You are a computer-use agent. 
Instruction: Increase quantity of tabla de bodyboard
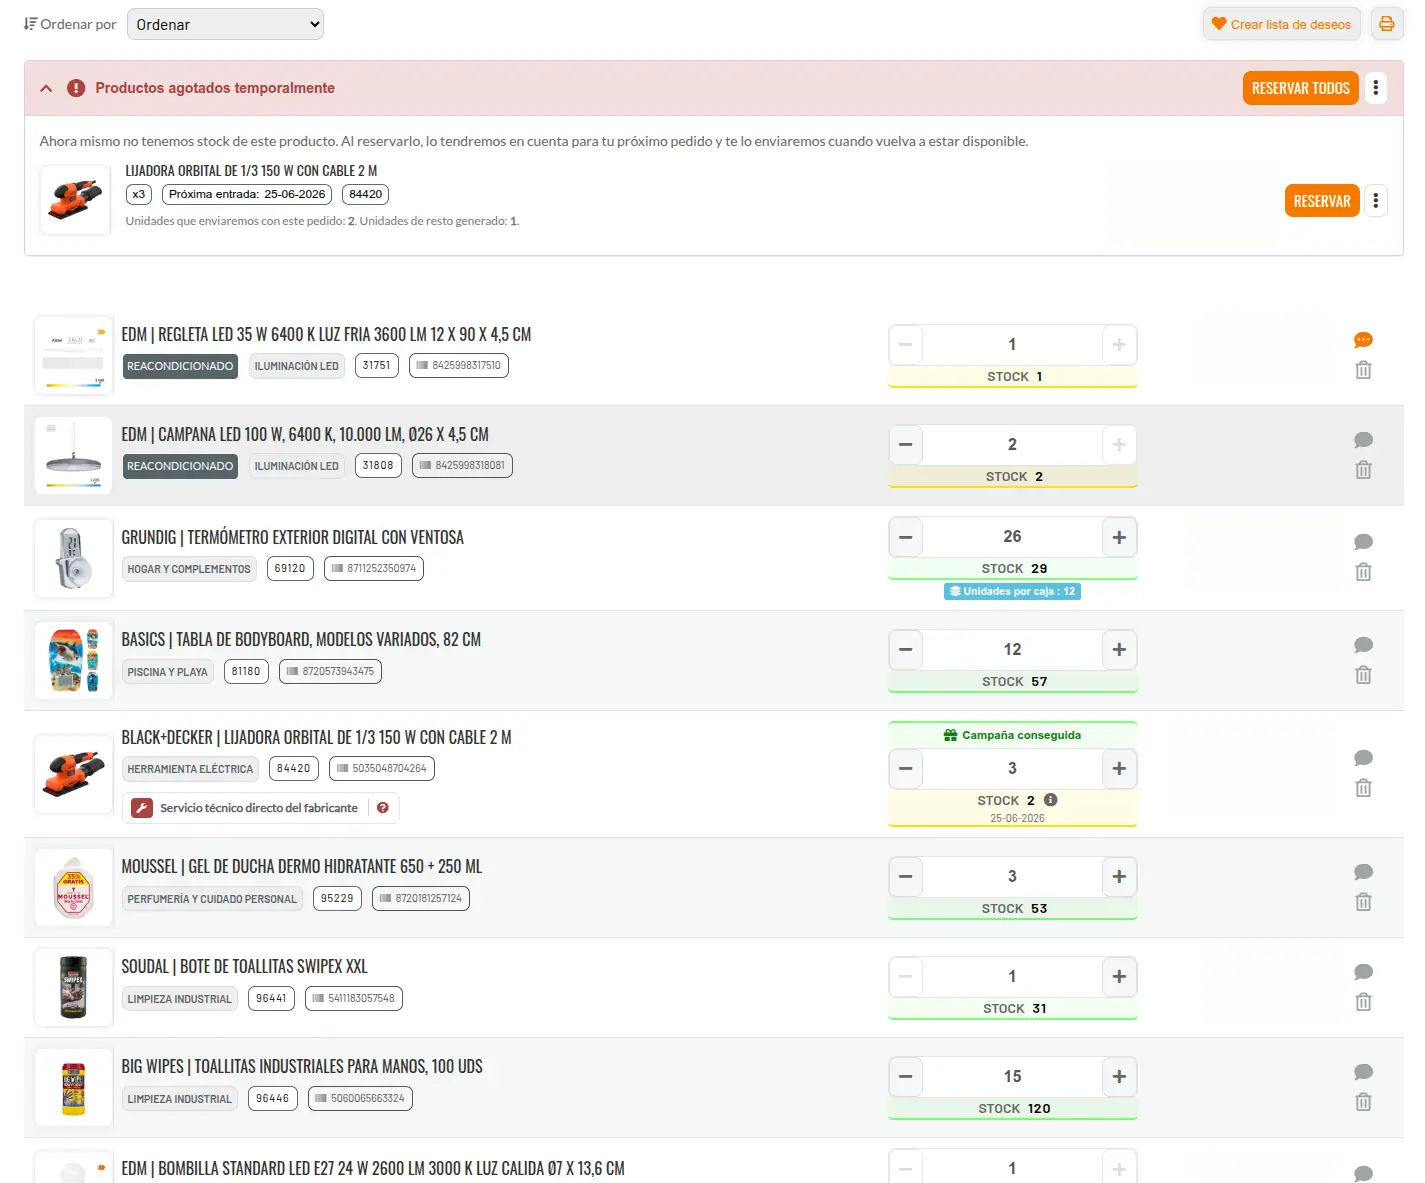click(1119, 649)
